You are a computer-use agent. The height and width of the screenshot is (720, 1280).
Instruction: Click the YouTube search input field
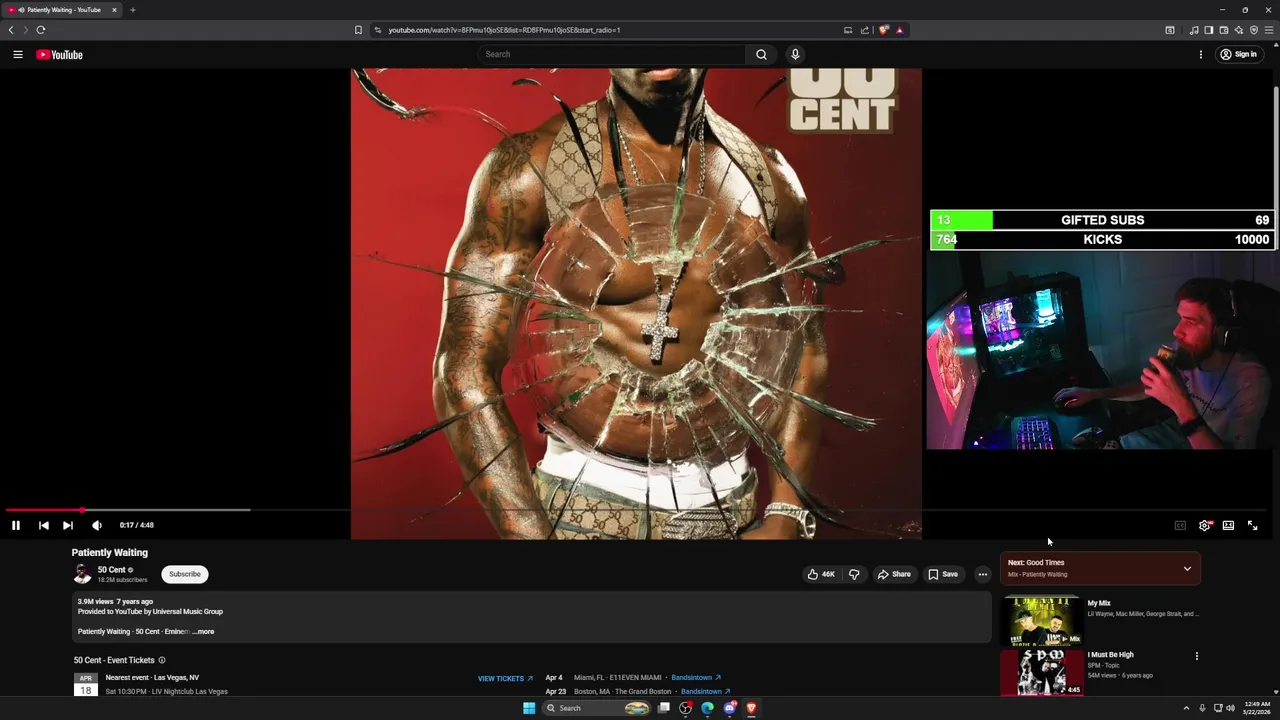click(x=612, y=54)
